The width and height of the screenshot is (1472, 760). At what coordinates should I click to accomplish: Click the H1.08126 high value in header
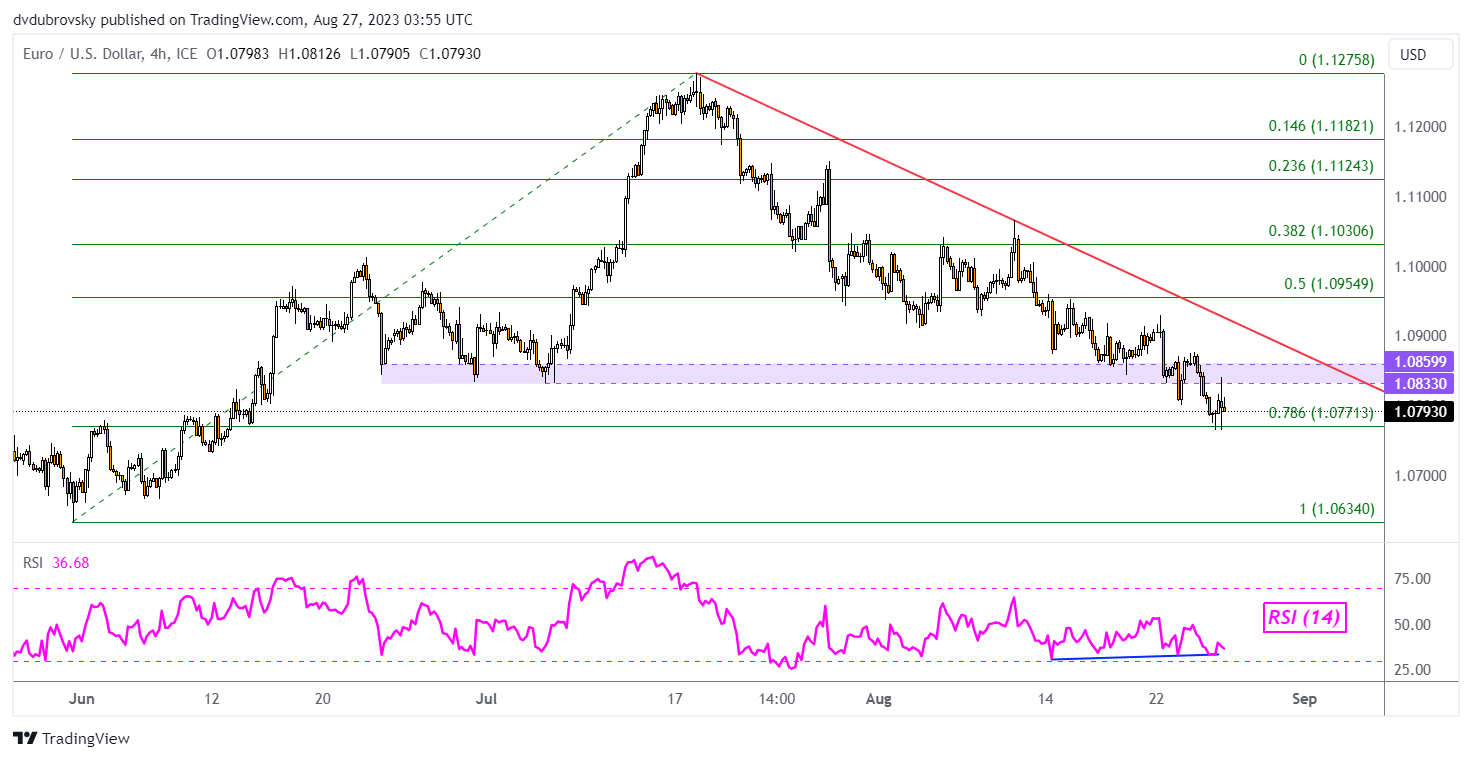tap(309, 54)
